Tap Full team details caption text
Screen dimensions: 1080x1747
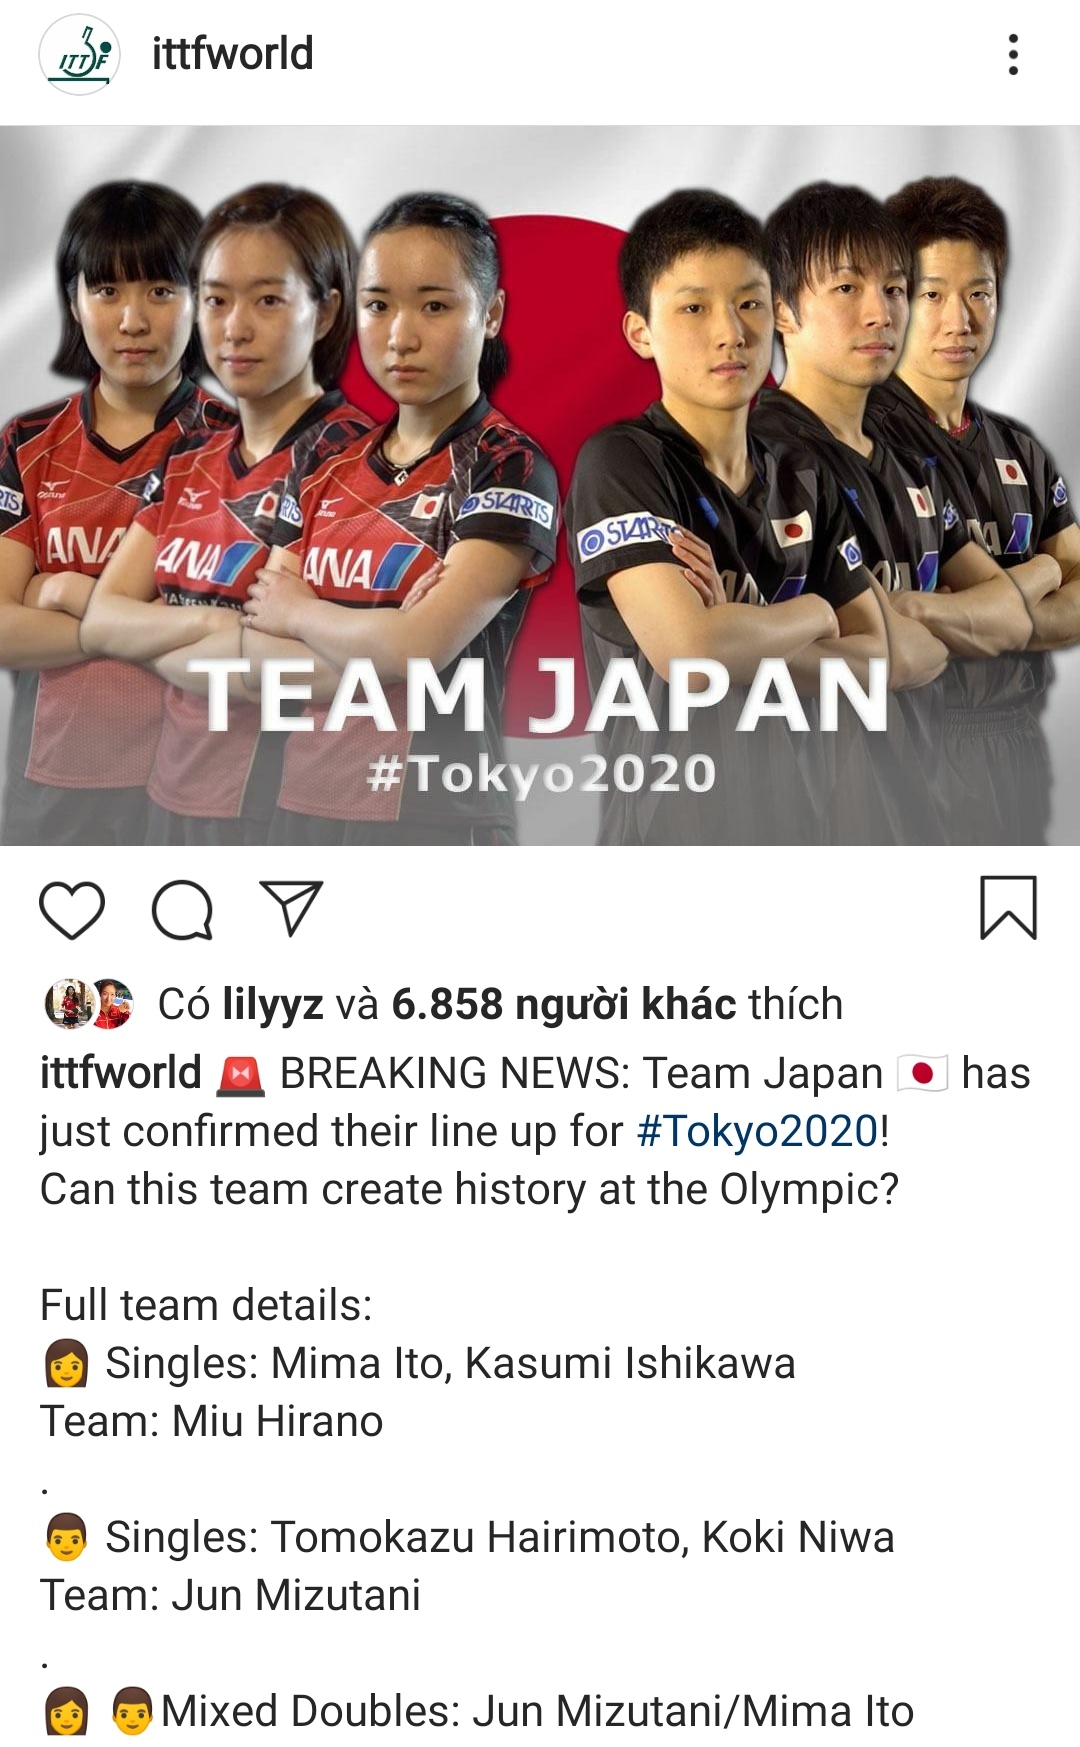click(x=206, y=1305)
